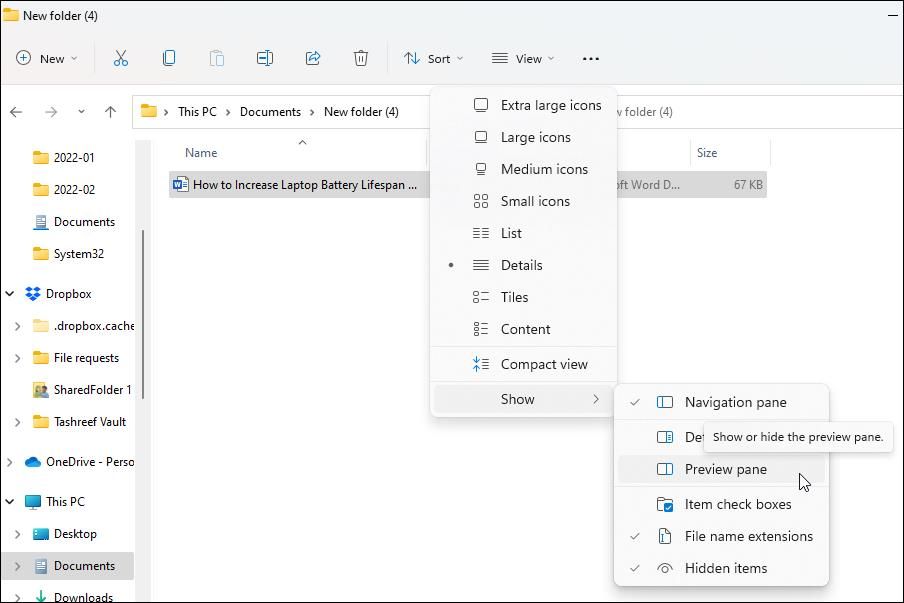Click the Share icon in toolbar
Screen dimensions: 904x603
[312, 58]
